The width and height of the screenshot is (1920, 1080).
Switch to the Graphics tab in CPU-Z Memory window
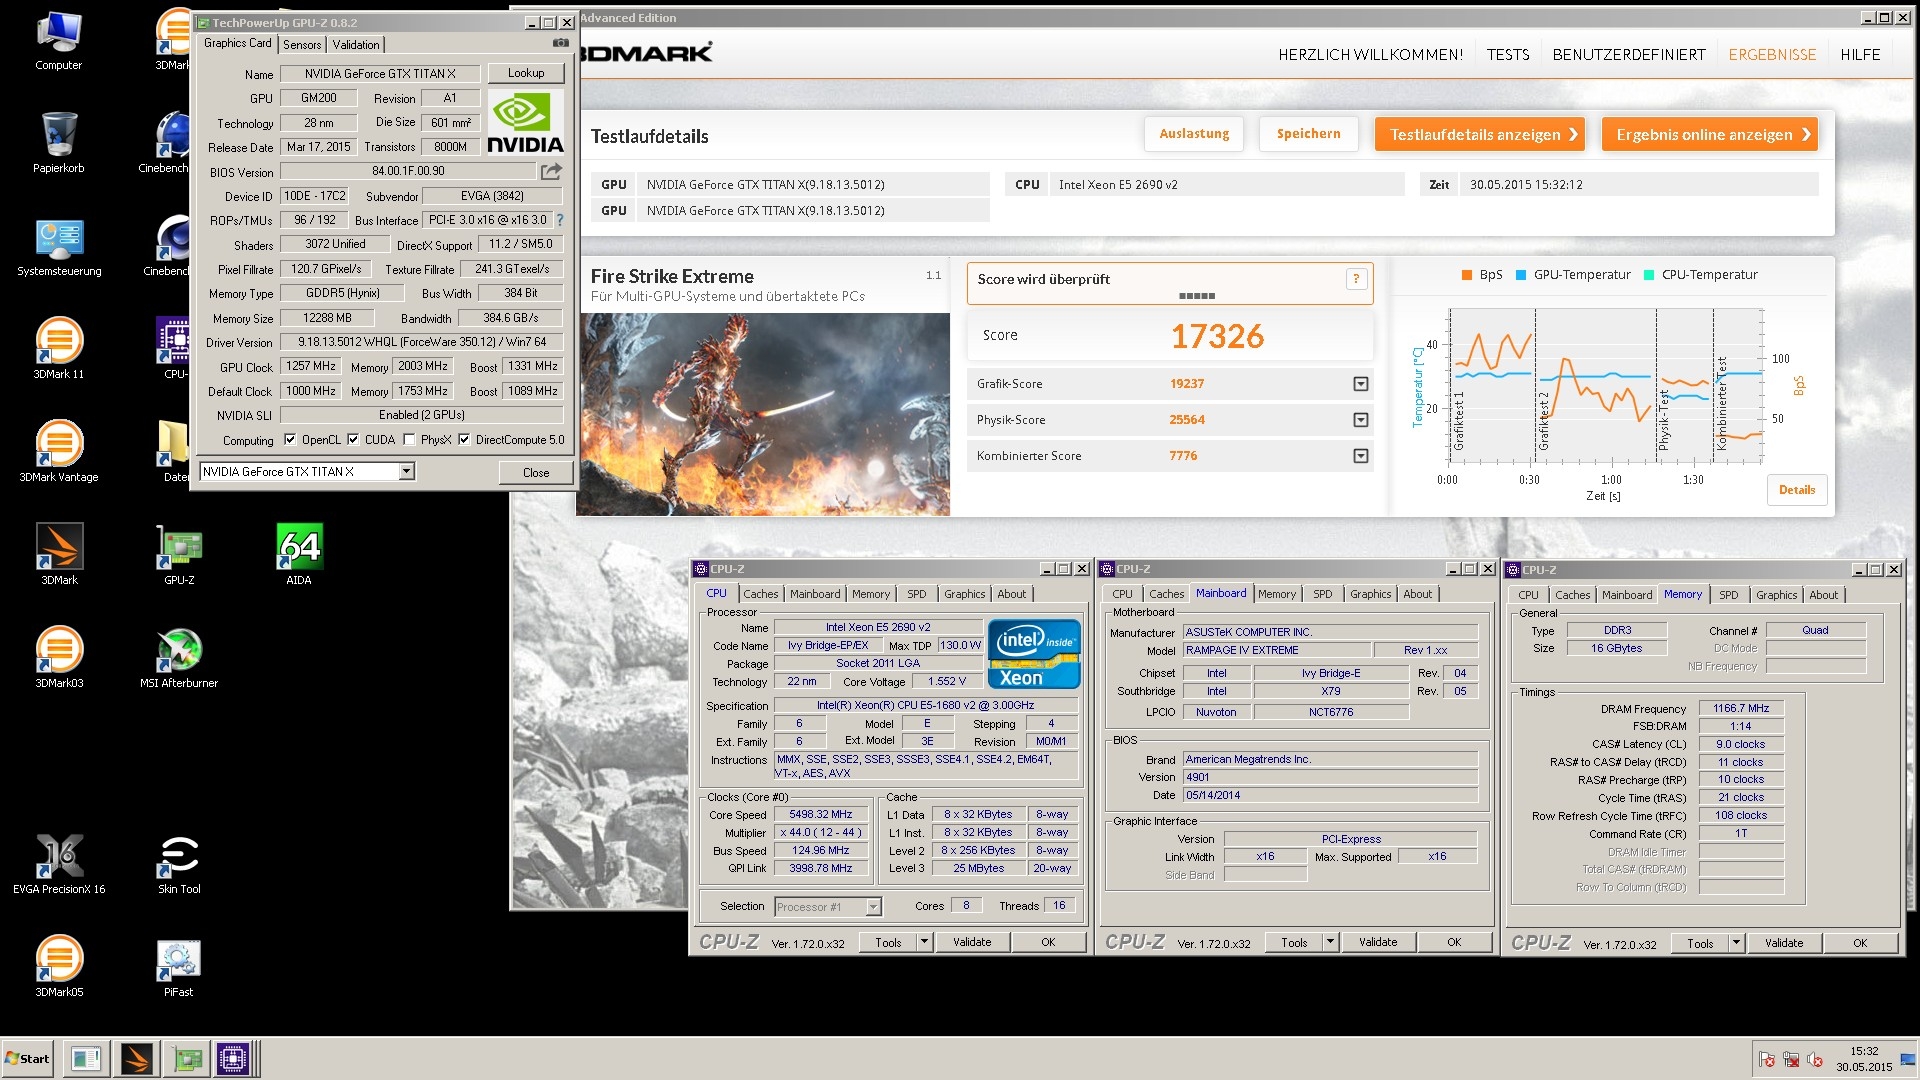point(1776,595)
